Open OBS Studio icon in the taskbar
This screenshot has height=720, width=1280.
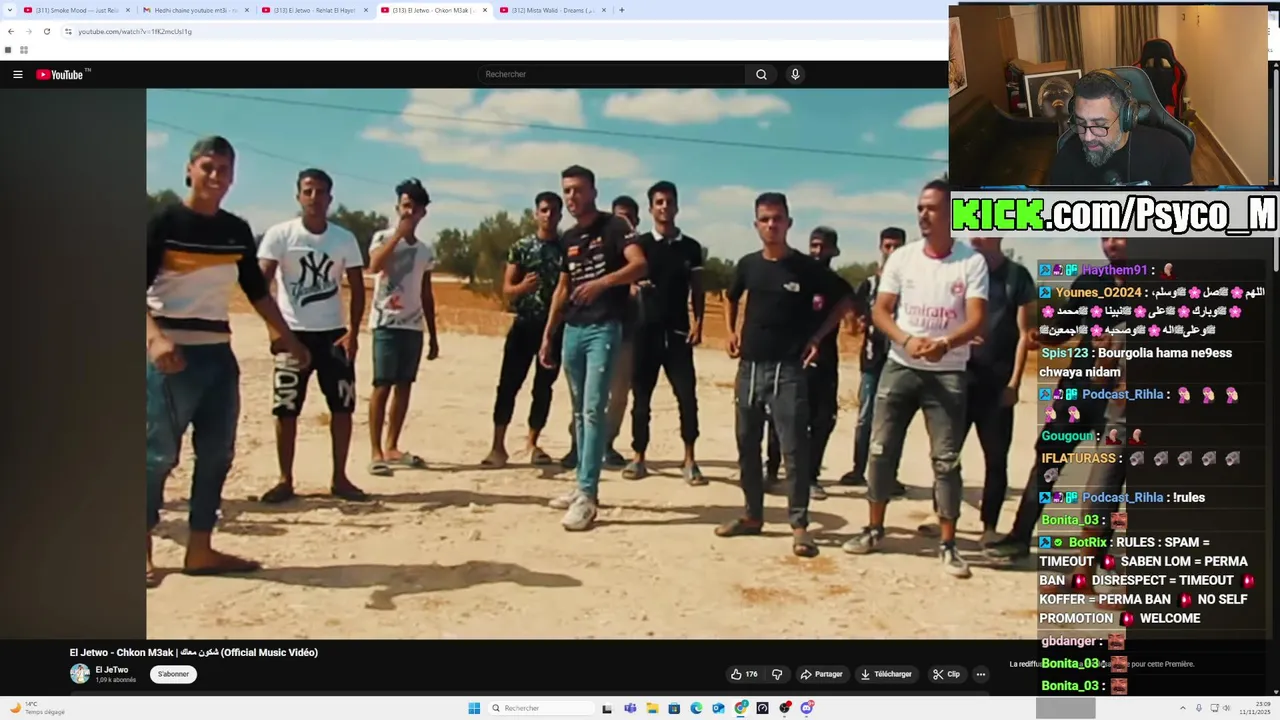pyautogui.click(x=785, y=708)
